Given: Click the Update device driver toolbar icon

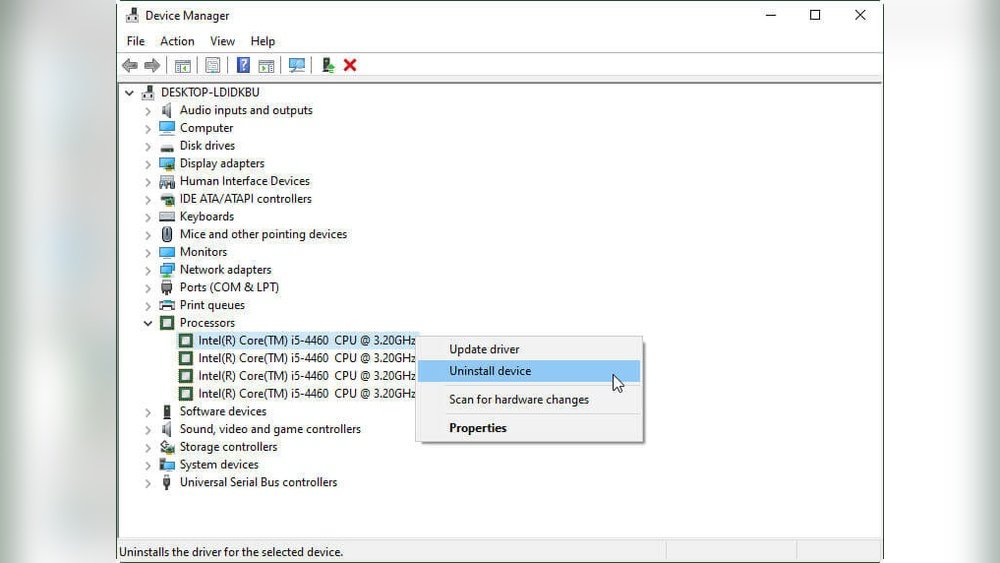Looking at the screenshot, I should [327, 66].
